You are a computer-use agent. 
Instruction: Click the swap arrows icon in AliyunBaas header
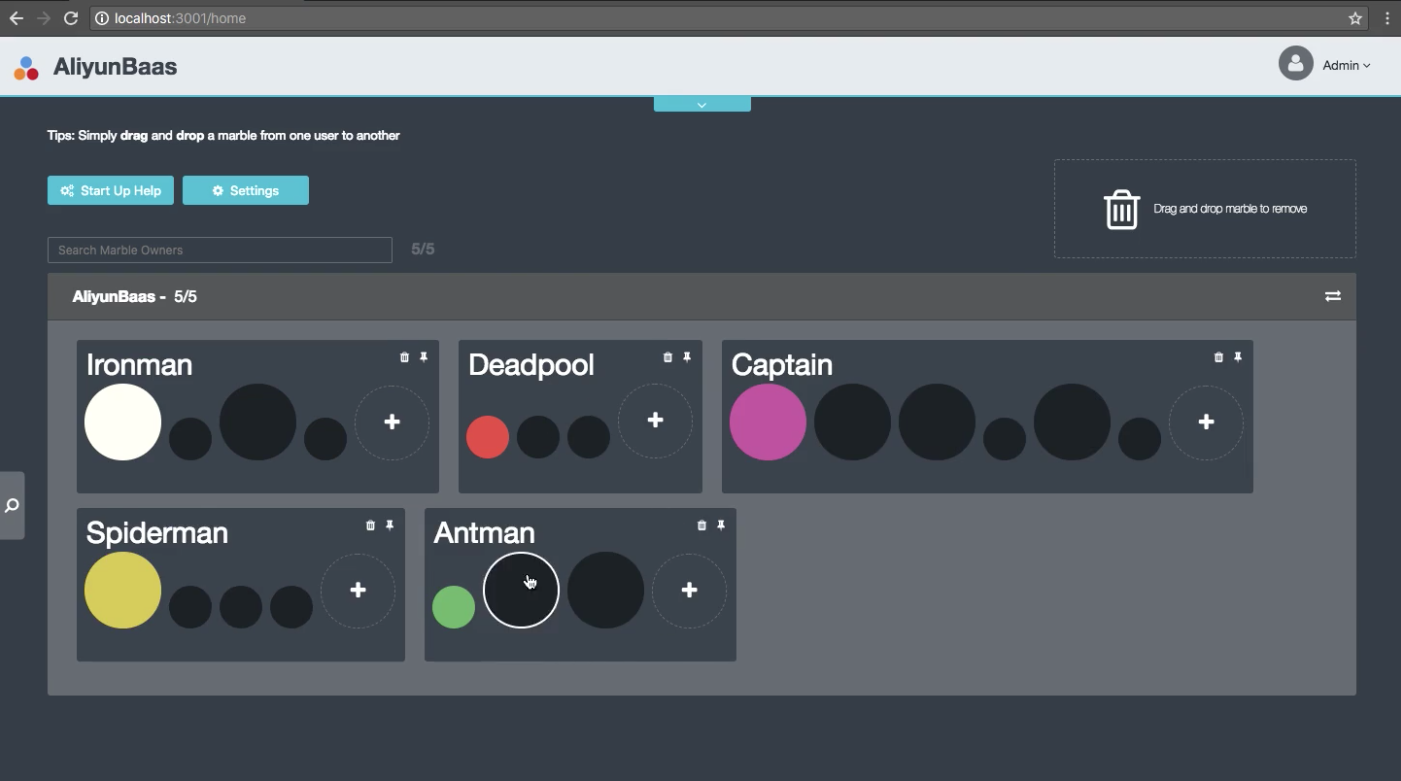click(x=1333, y=296)
